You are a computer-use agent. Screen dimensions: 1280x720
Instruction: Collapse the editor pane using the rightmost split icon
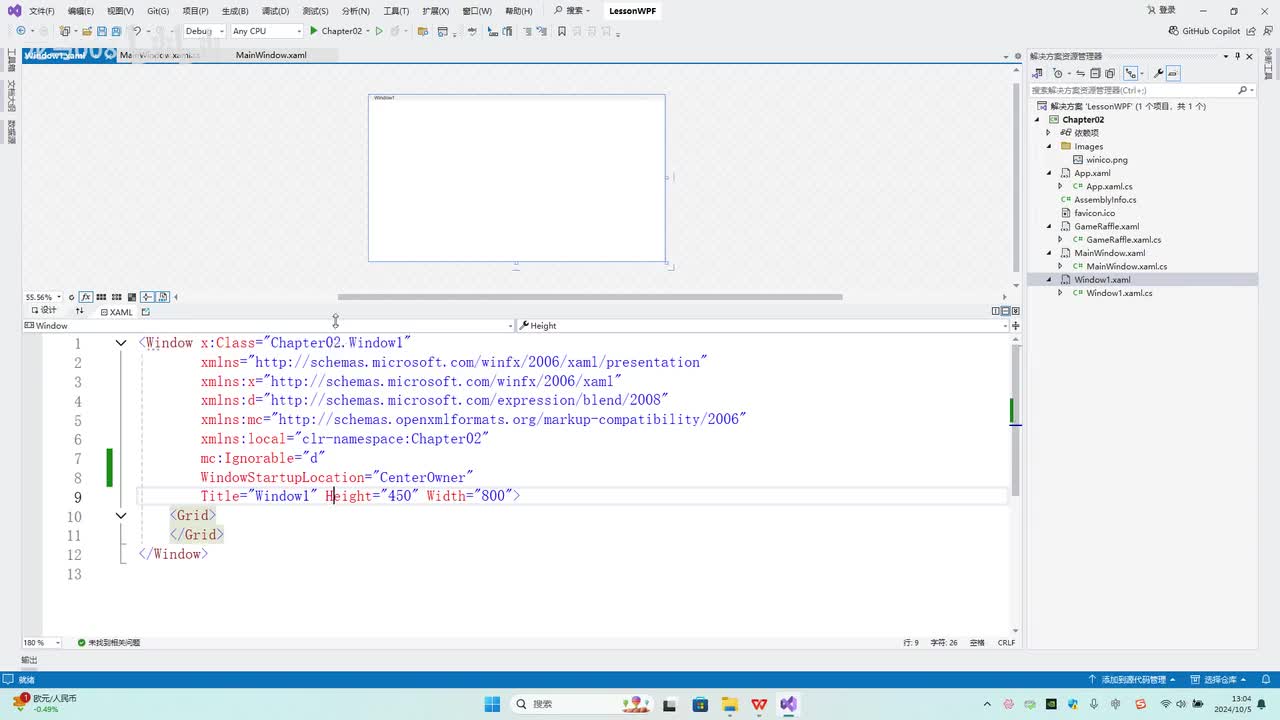(1015, 311)
